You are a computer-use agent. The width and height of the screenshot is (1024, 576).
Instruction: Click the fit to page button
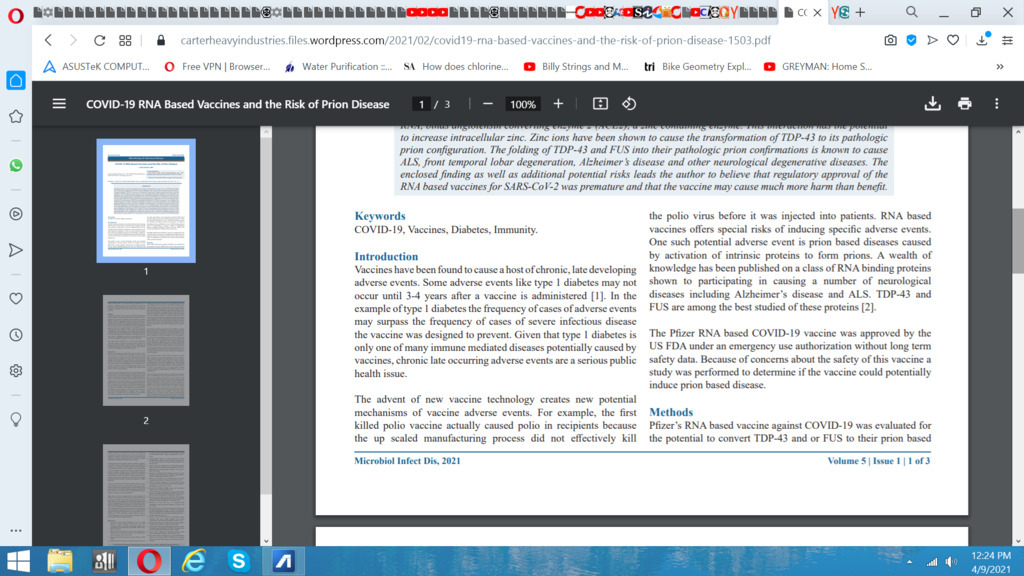(600, 104)
